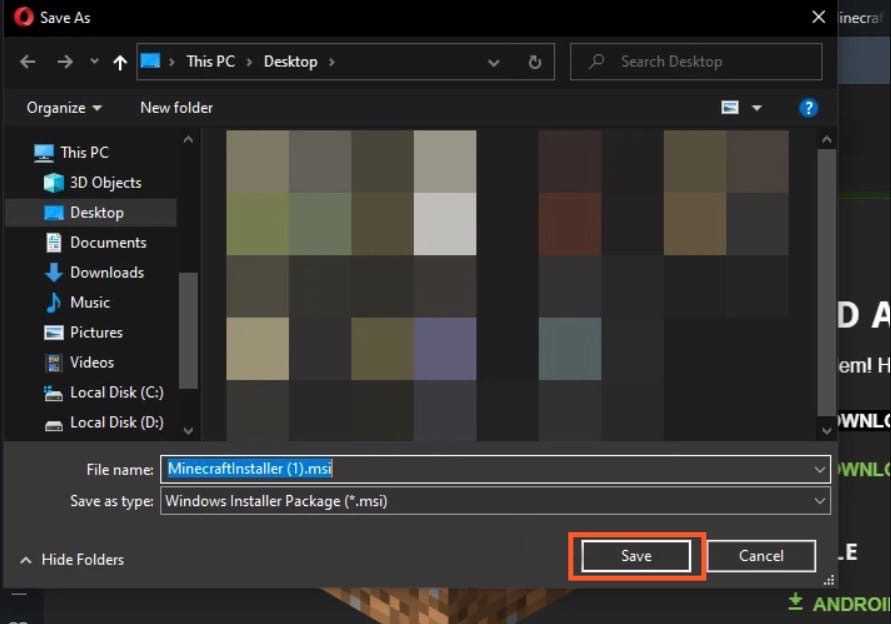Screen dimensions: 891x624
Task: Click the Back navigation arrow
Action: coord(27,62)
